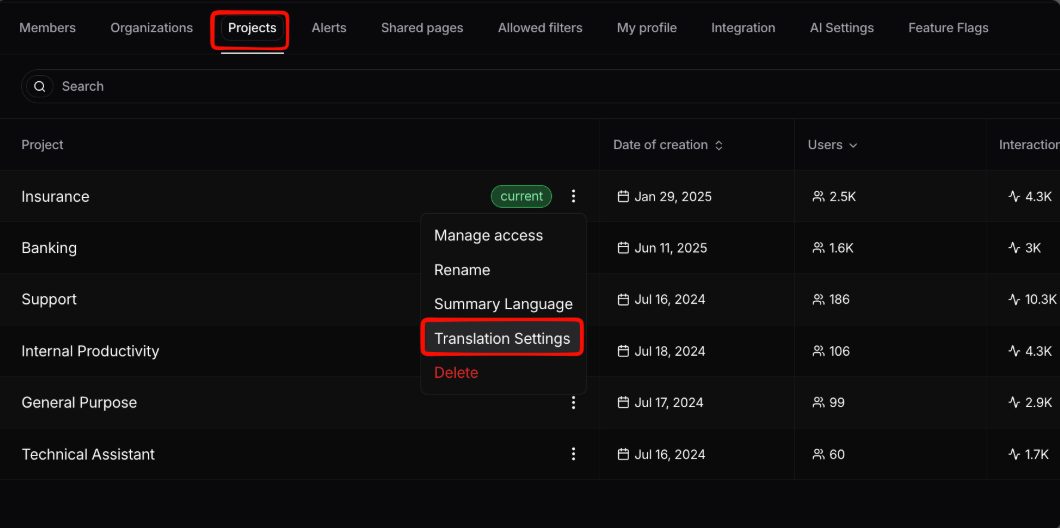Click the Jan 29, 2025 date cell
The width and height of the screenshot is (1060, 528).
[673, 197]
